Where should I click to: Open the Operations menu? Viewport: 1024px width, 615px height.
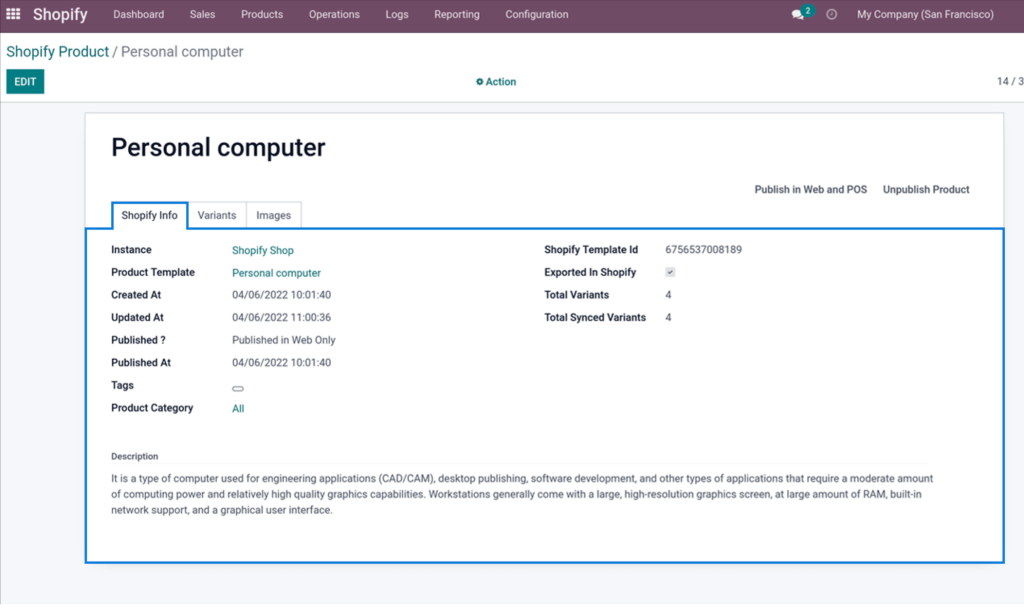click(x=334, y=14)
